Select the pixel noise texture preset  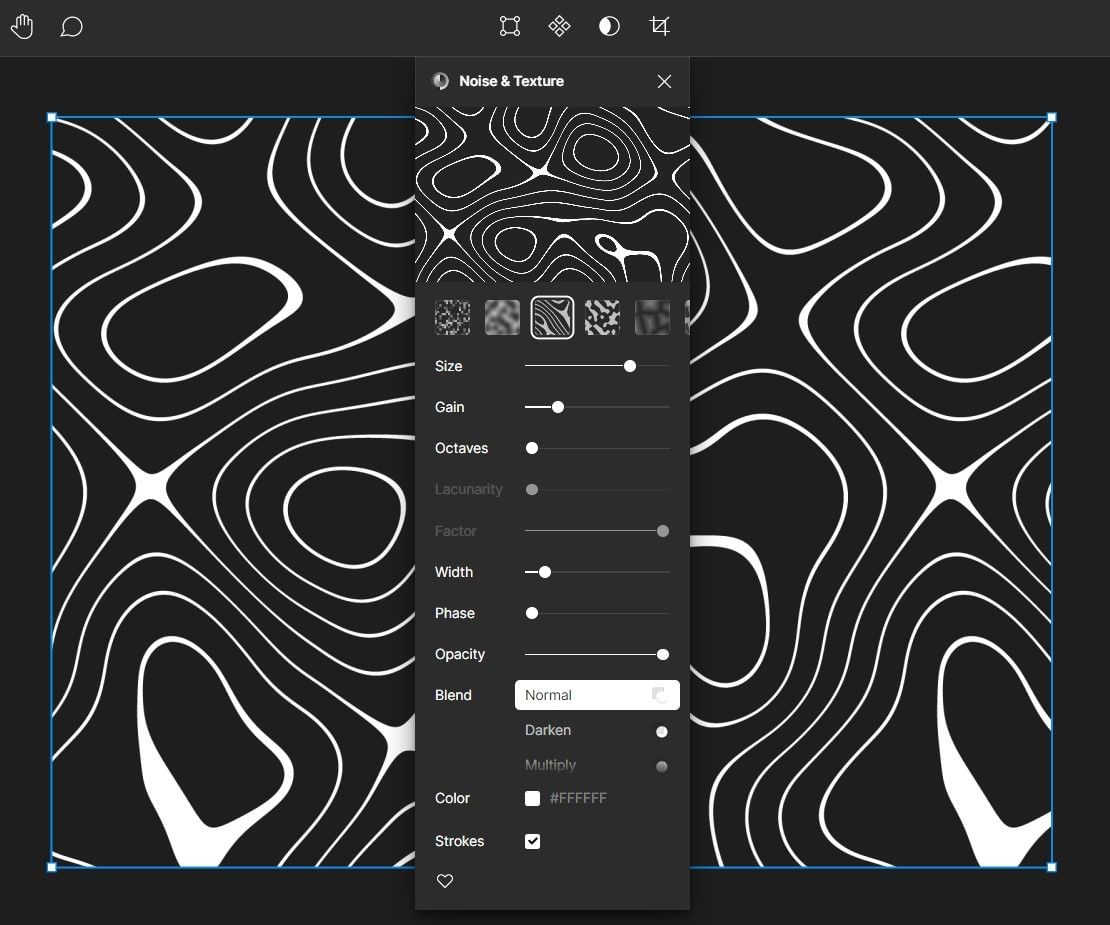pos(452,317)
